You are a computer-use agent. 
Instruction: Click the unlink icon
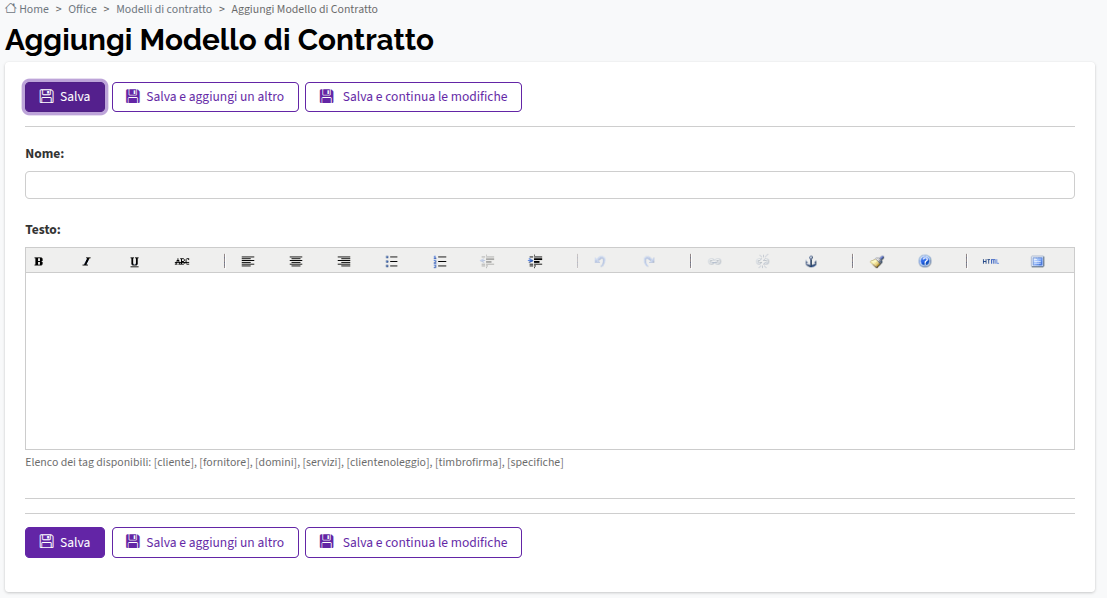pyautogui.click(x=763, y=261)
